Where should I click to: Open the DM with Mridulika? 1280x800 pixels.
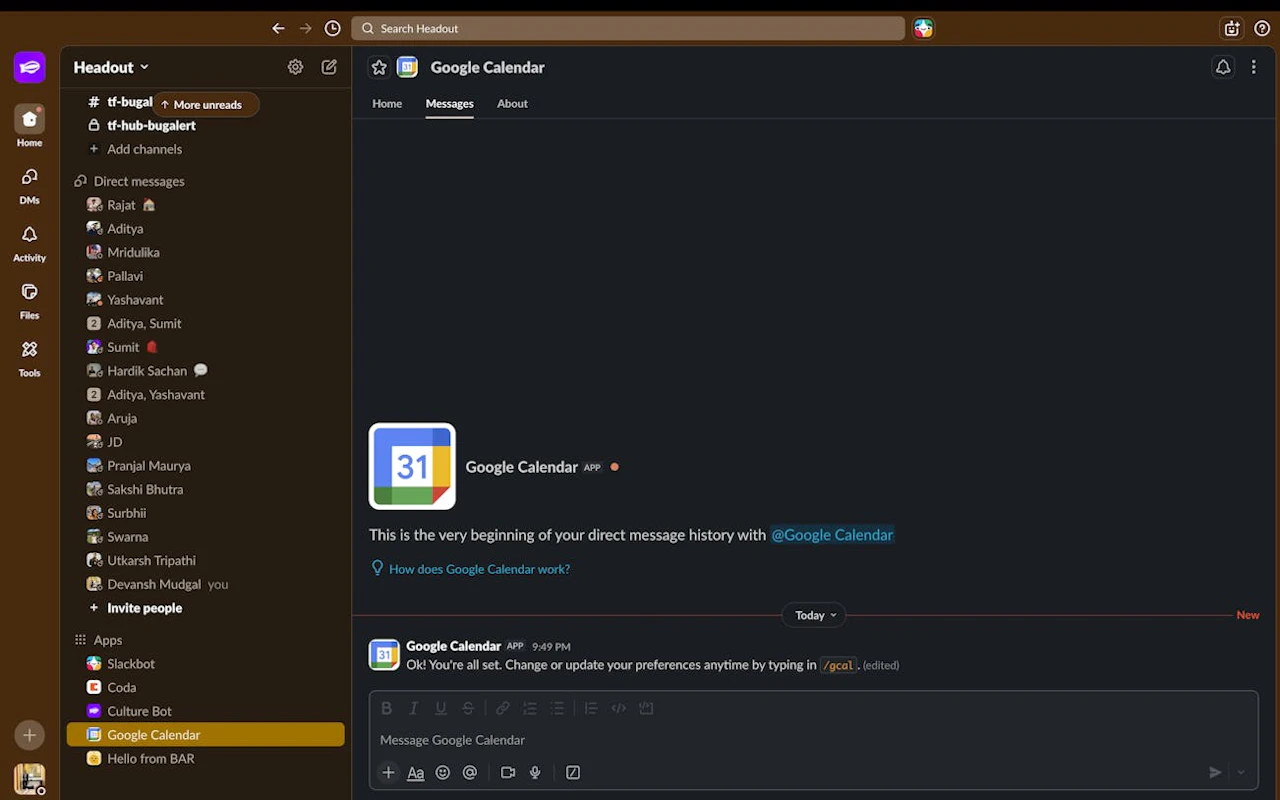coord(205,252)
